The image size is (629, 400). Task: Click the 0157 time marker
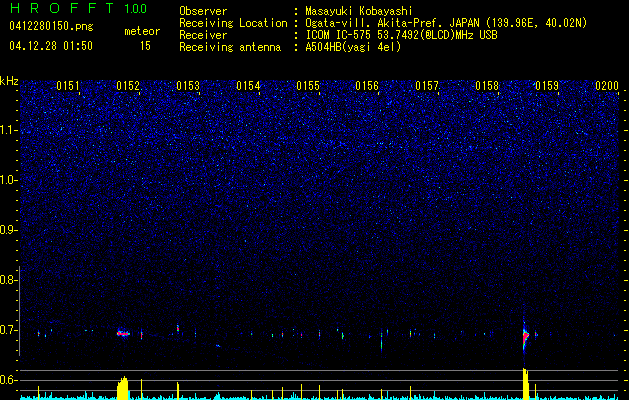[x=427, y=86]
